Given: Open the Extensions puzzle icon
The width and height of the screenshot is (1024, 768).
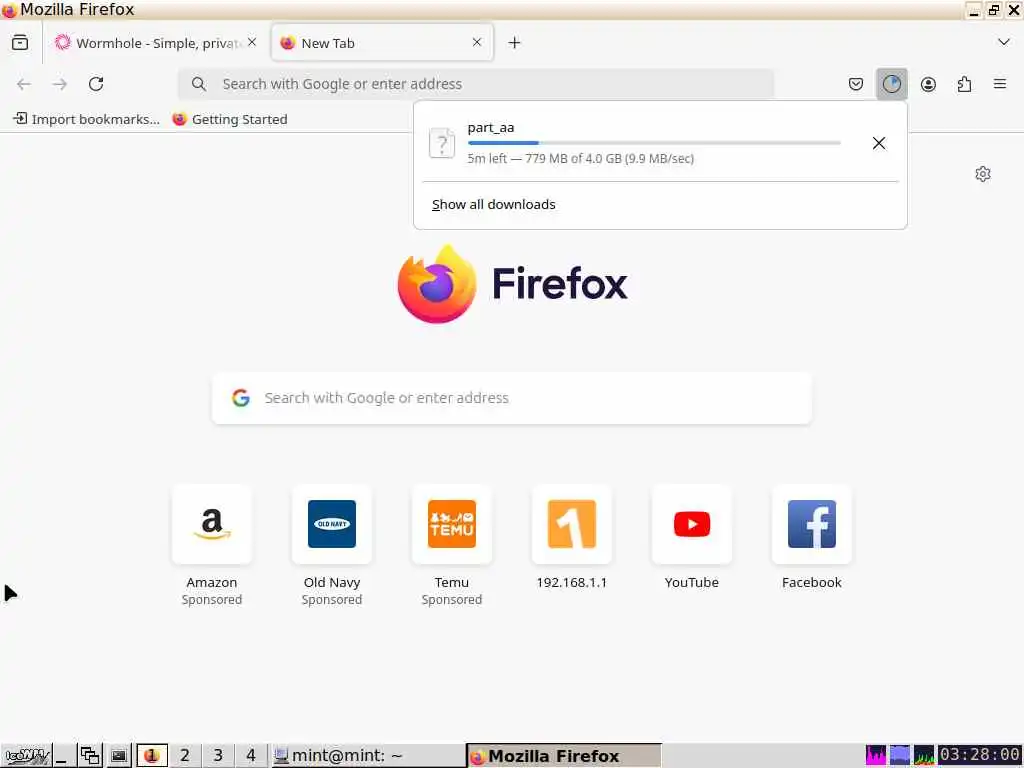Looking at the screenshot, I should (x=964, y=84).
